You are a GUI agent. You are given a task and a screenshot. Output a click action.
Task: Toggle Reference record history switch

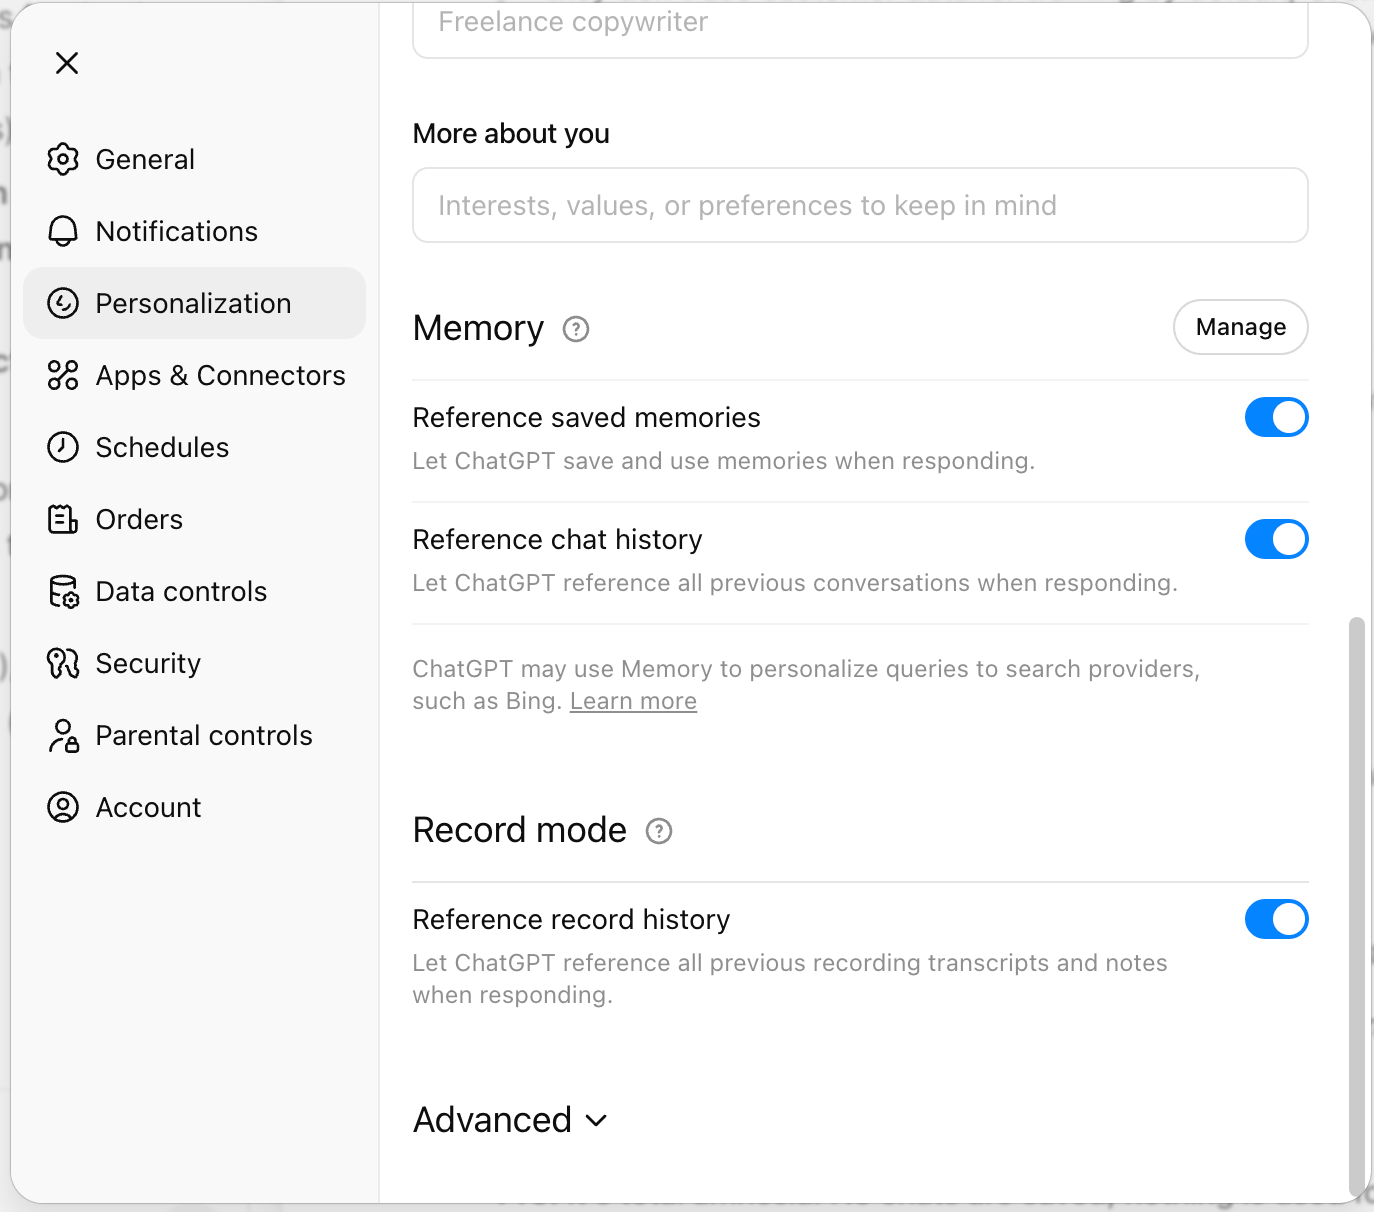(x=1276, y=920)
